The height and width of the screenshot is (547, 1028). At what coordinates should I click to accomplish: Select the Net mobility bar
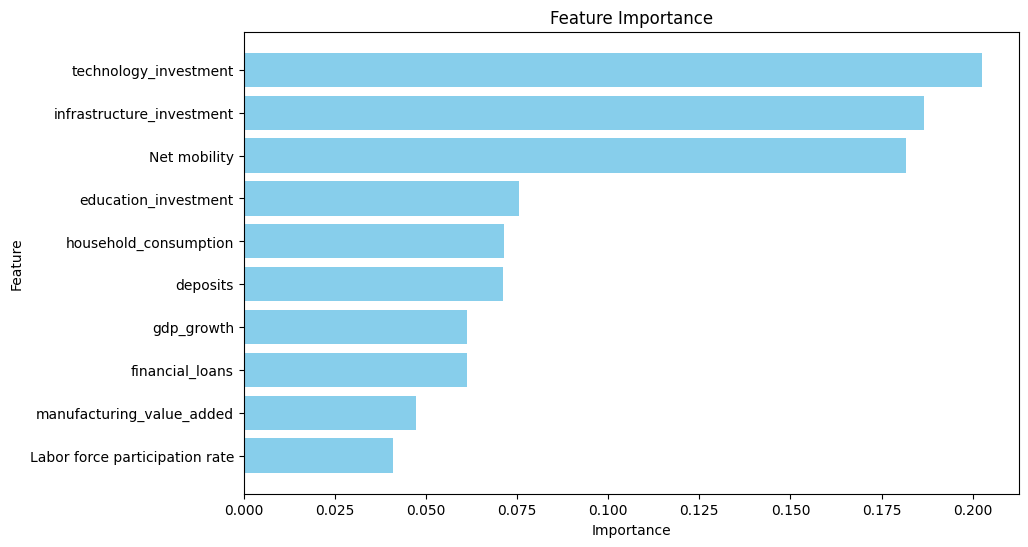[574, 156]
